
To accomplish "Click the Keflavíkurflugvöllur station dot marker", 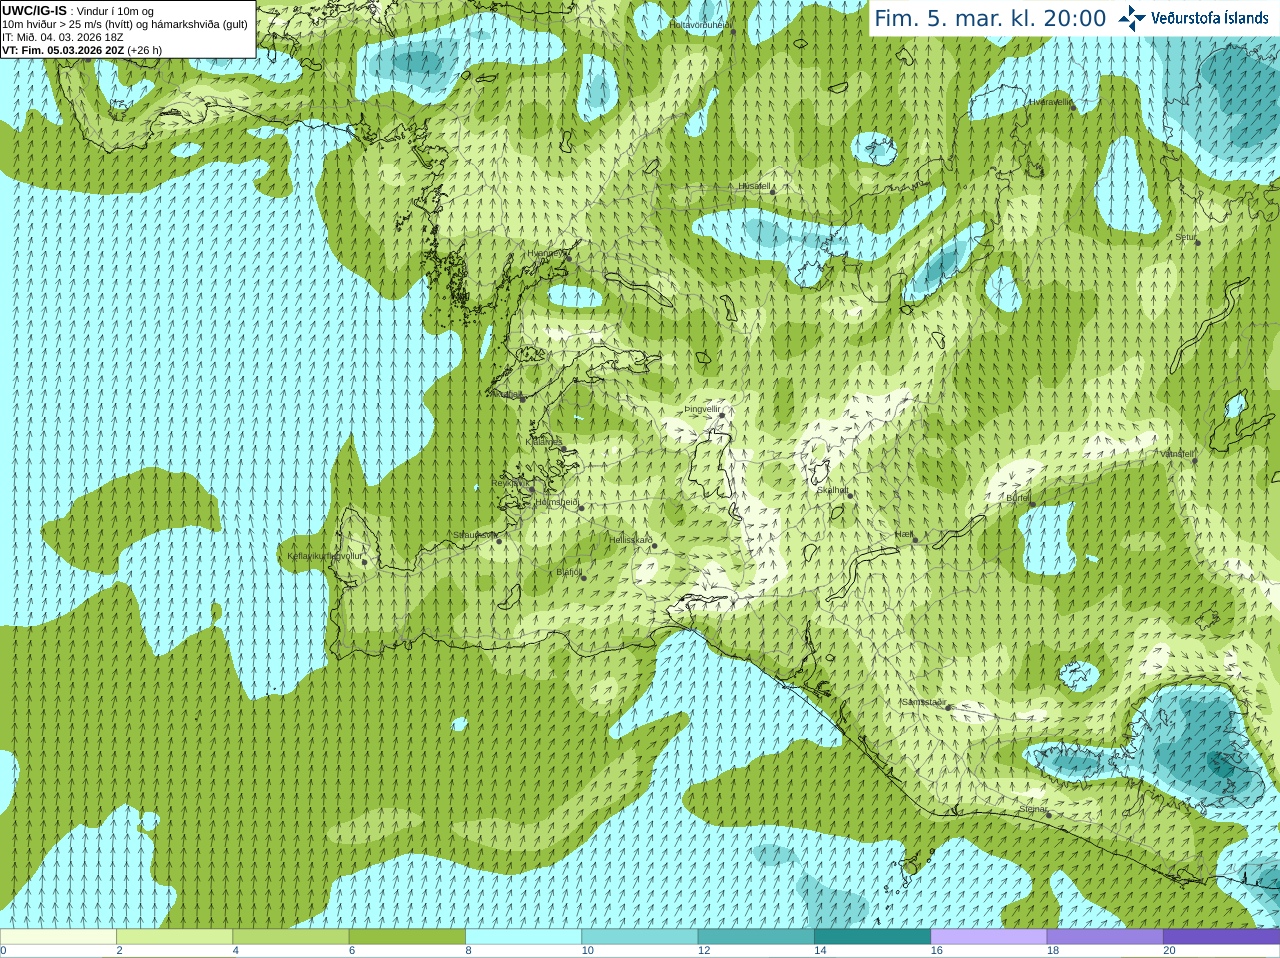I will [365, 562].
